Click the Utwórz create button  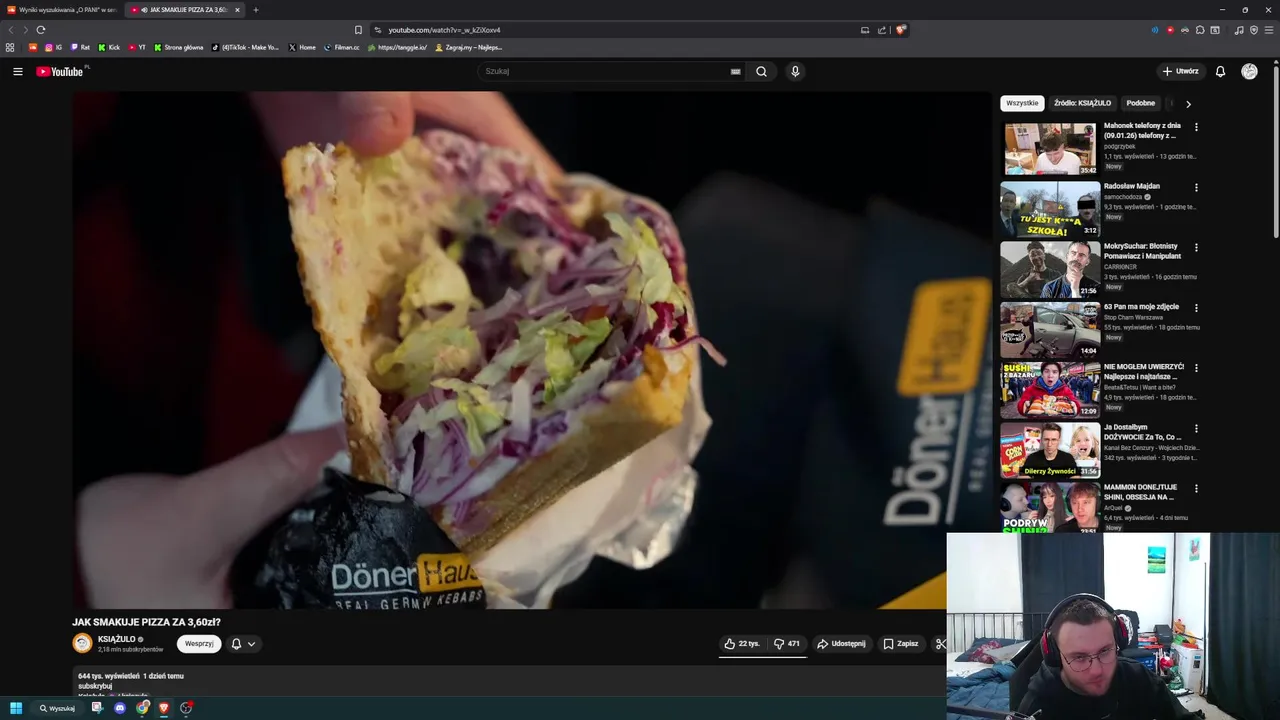(1180, 71)
